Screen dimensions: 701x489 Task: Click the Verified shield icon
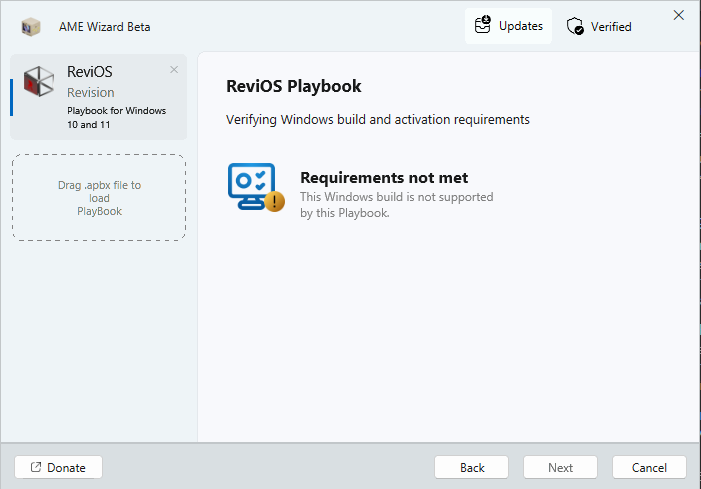point(576,27)
